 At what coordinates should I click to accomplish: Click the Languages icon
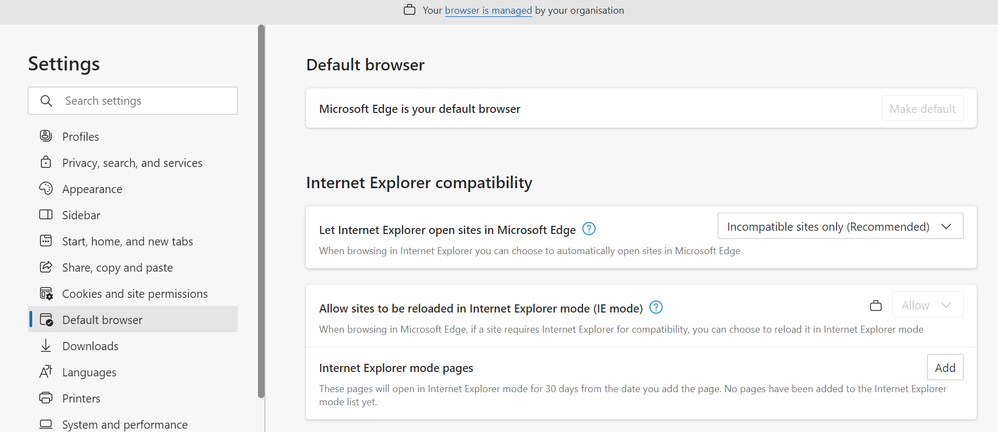[46, 372]
